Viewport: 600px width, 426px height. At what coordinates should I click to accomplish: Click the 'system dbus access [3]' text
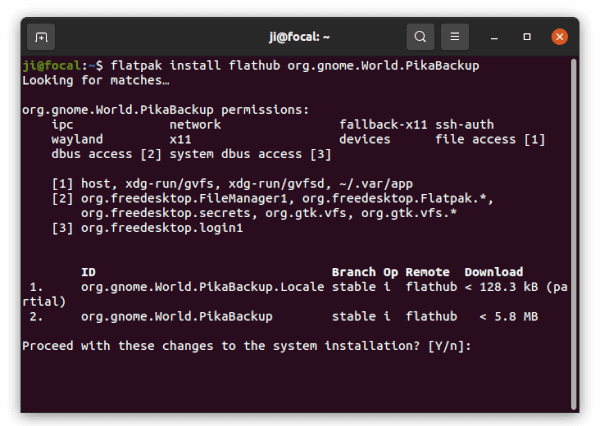250,154
